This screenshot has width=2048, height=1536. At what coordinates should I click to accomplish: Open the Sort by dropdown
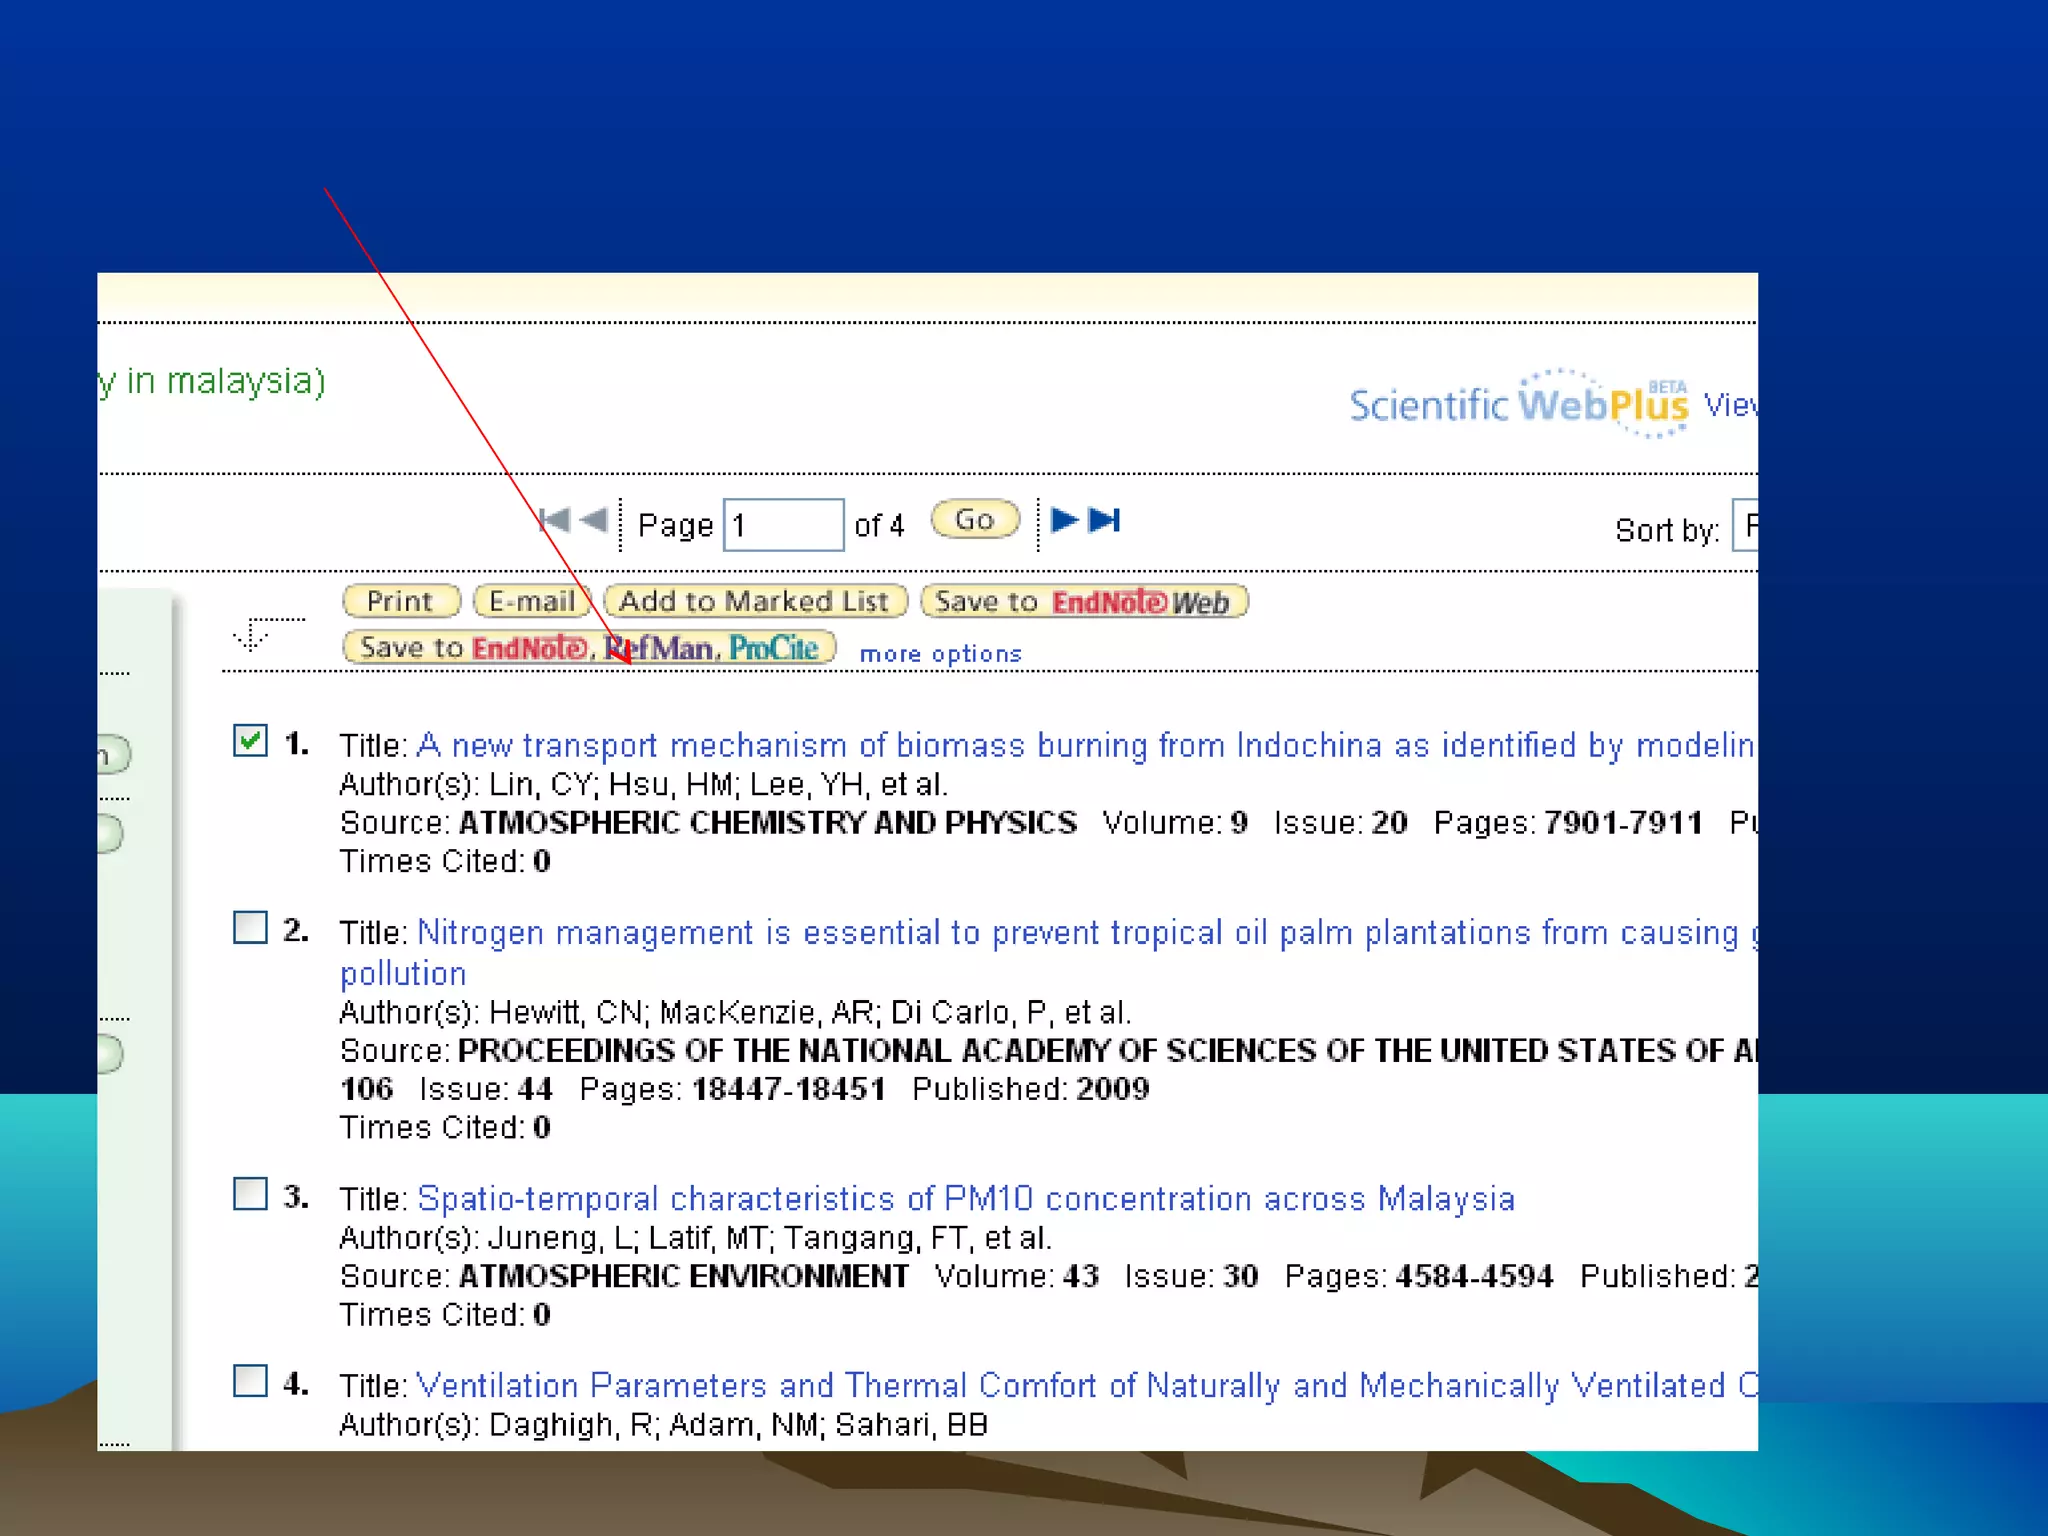(x=1745, y=525)
